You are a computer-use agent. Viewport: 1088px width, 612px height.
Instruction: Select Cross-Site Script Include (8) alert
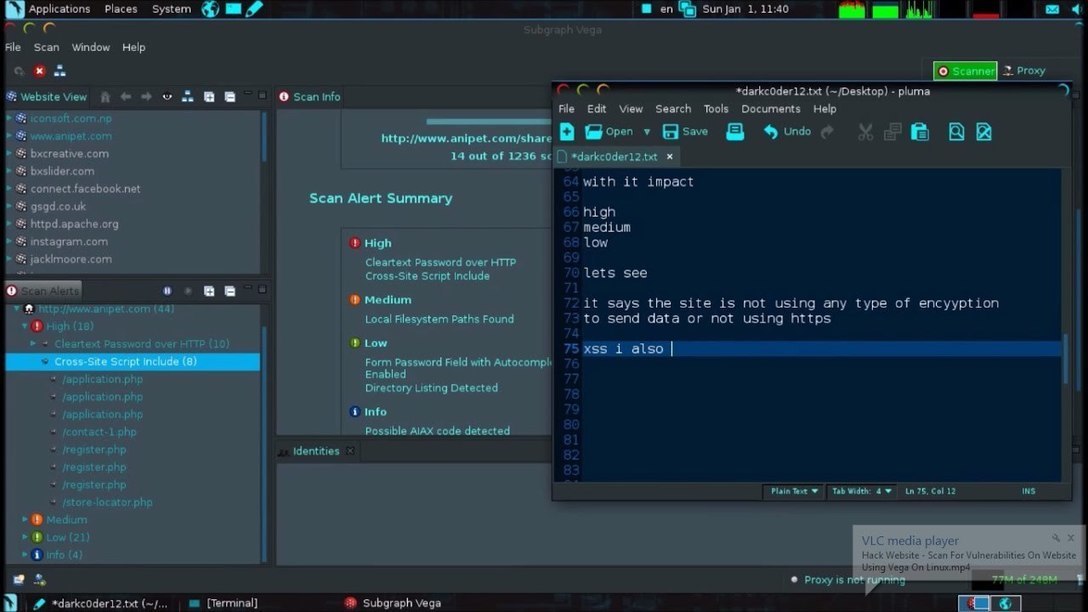(133, 362)
